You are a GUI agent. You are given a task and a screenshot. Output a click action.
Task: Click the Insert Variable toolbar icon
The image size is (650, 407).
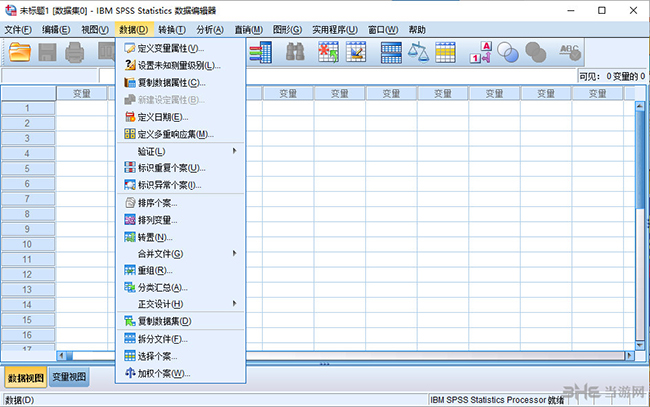(x=356, y=52)
